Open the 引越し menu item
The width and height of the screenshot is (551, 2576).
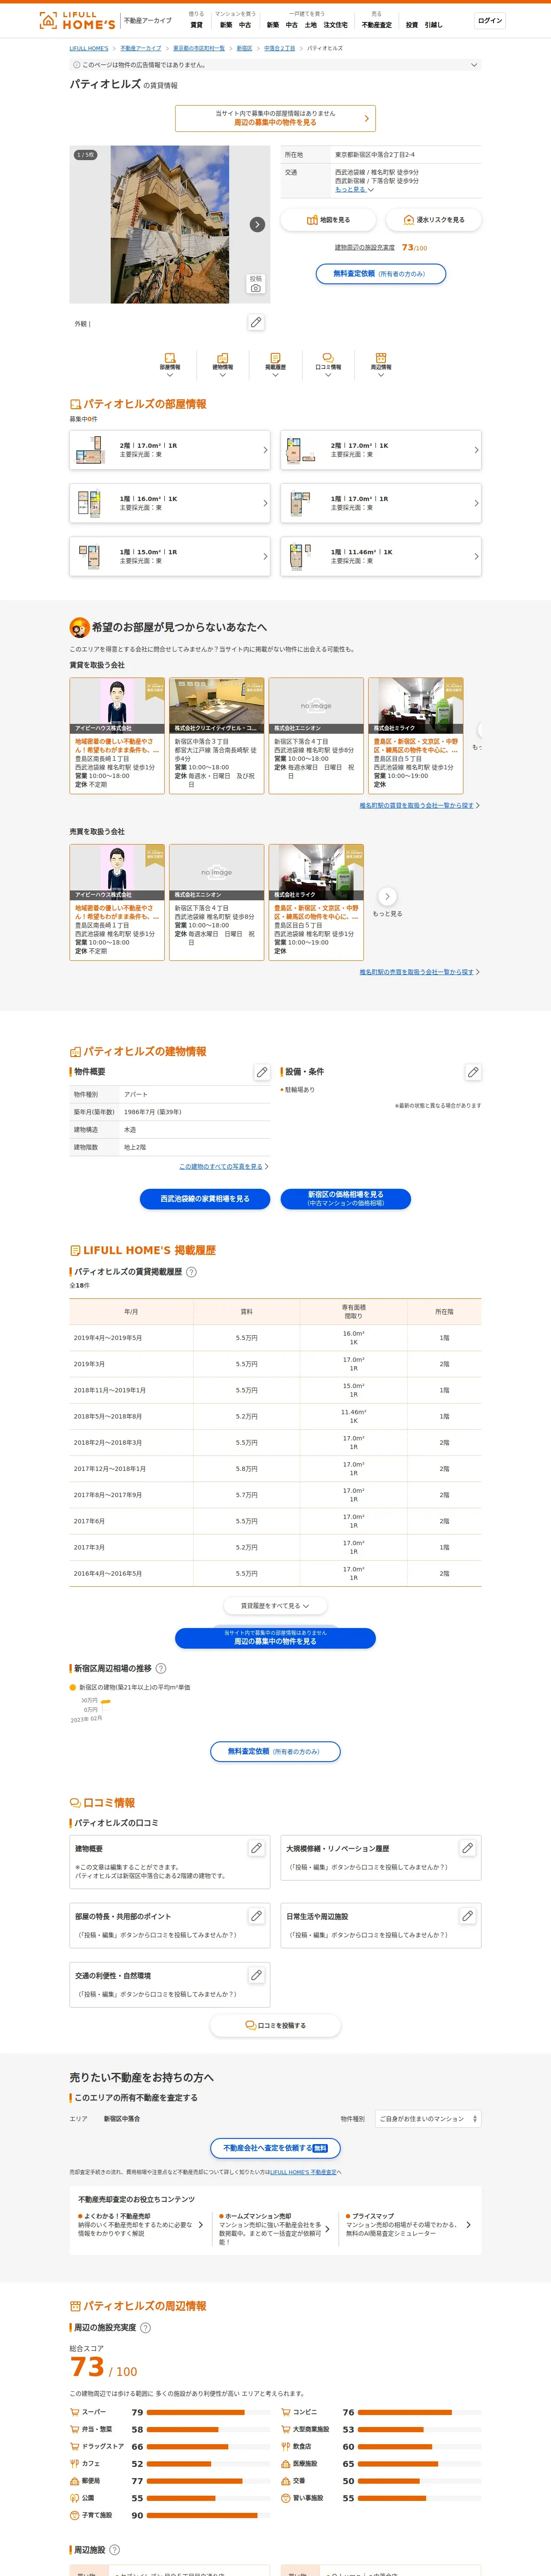(433, 25)
